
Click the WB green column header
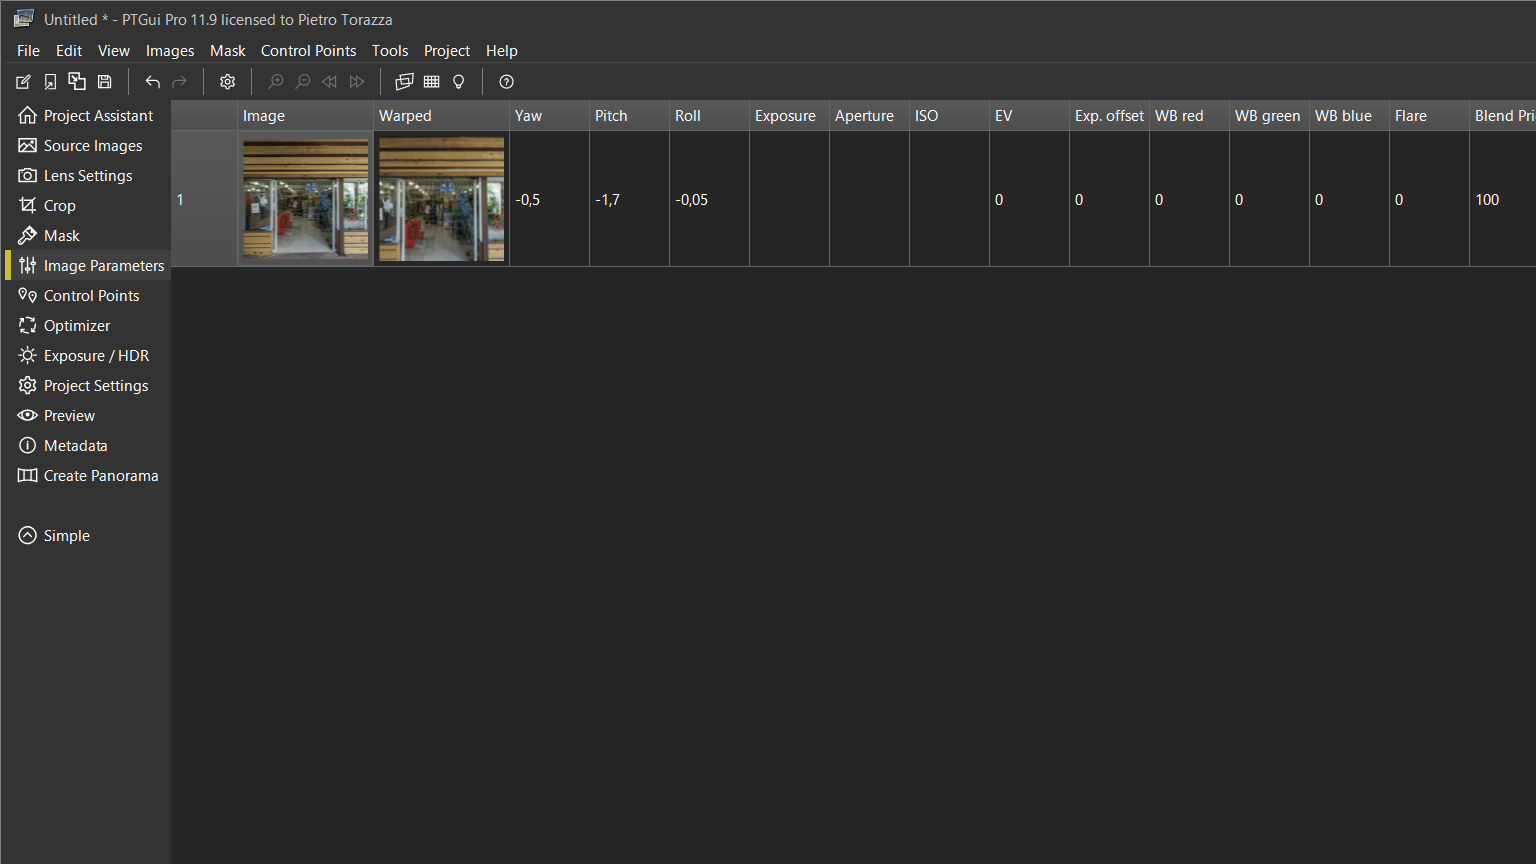tap(1269, 116)
